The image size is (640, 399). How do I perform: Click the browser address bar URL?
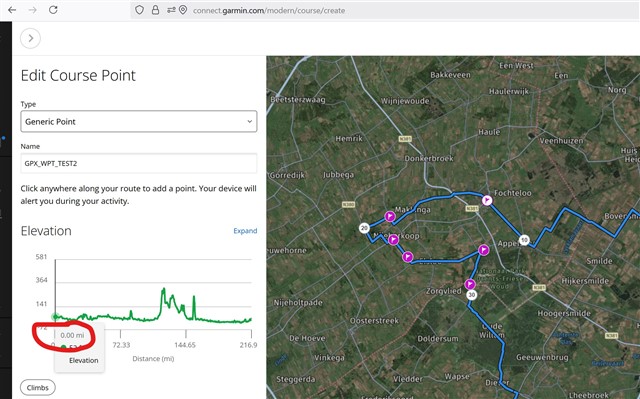click(269, 11)
